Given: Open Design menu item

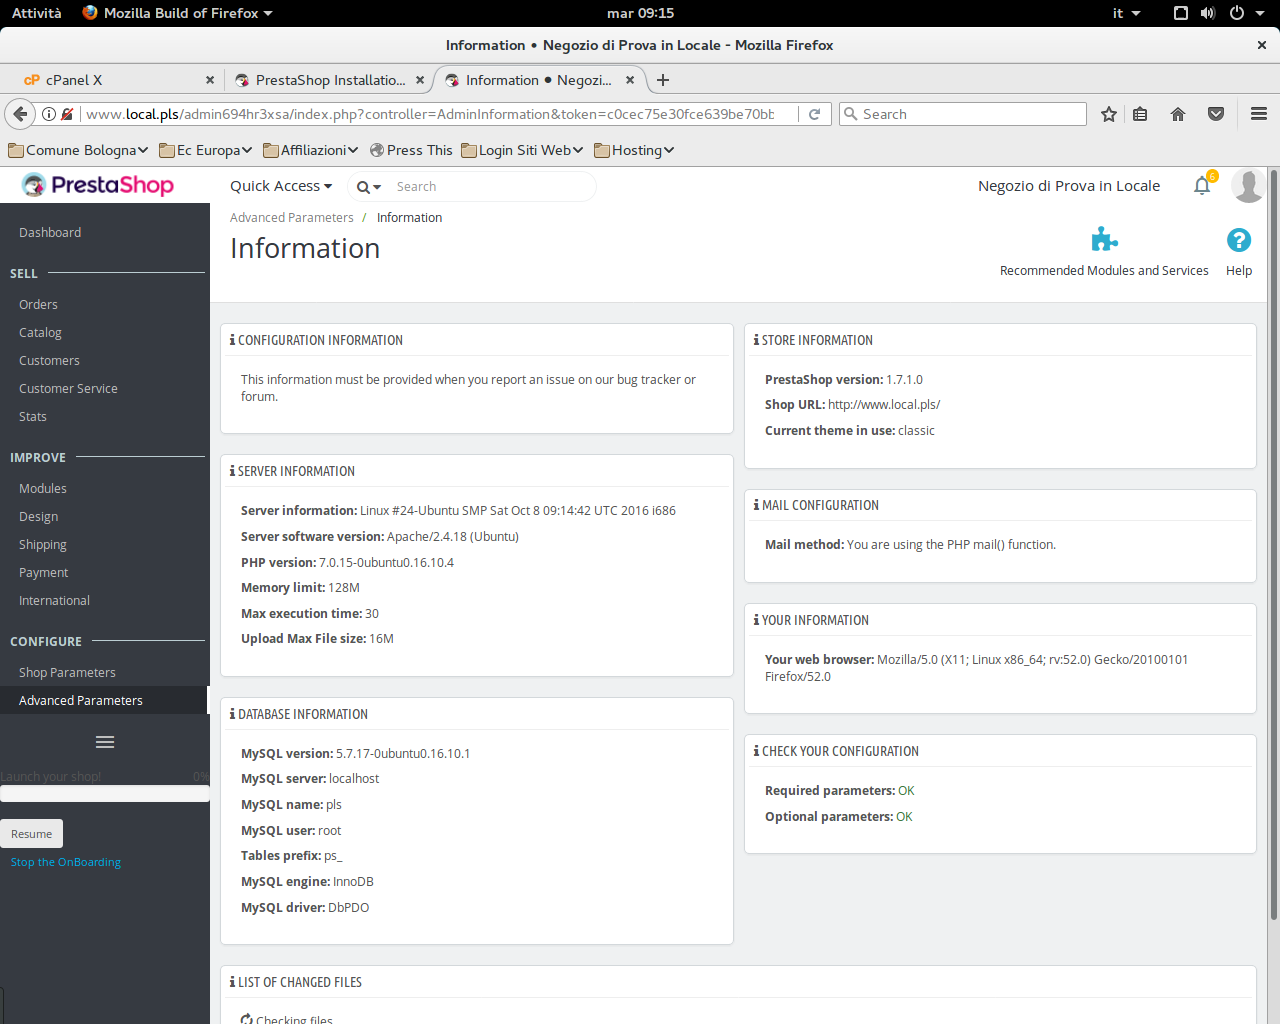Looking at the screenshot, I should (x=39, y=516).
